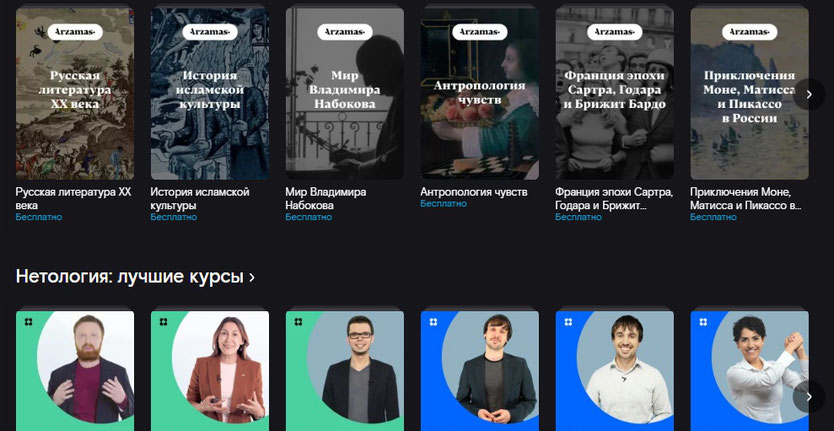
Task: Click the Arzamas logo on История исламской культуры card
Action: point(210,32)
